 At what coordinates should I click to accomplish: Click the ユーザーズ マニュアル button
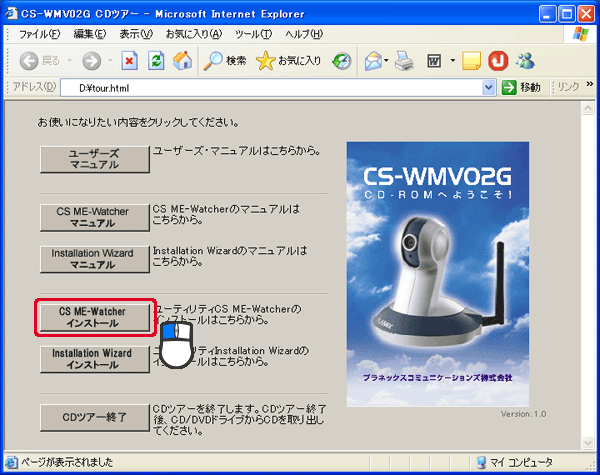click(x=95, y=159)
